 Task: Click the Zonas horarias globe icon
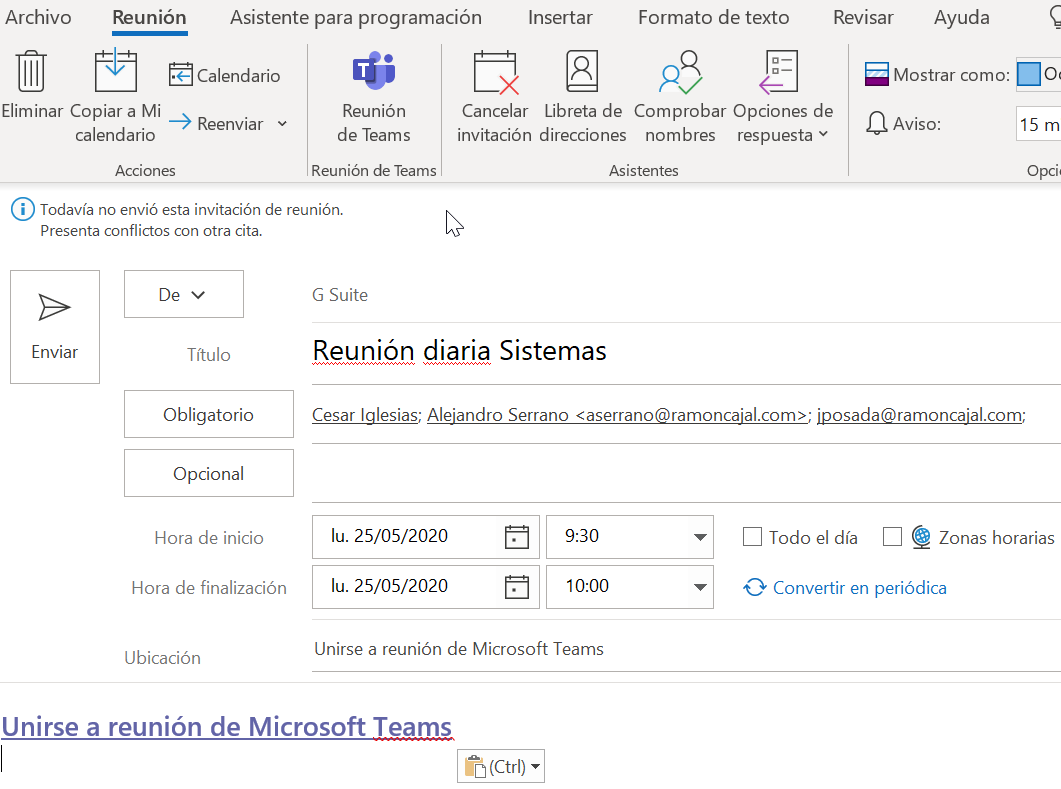(x=921, y=537)
